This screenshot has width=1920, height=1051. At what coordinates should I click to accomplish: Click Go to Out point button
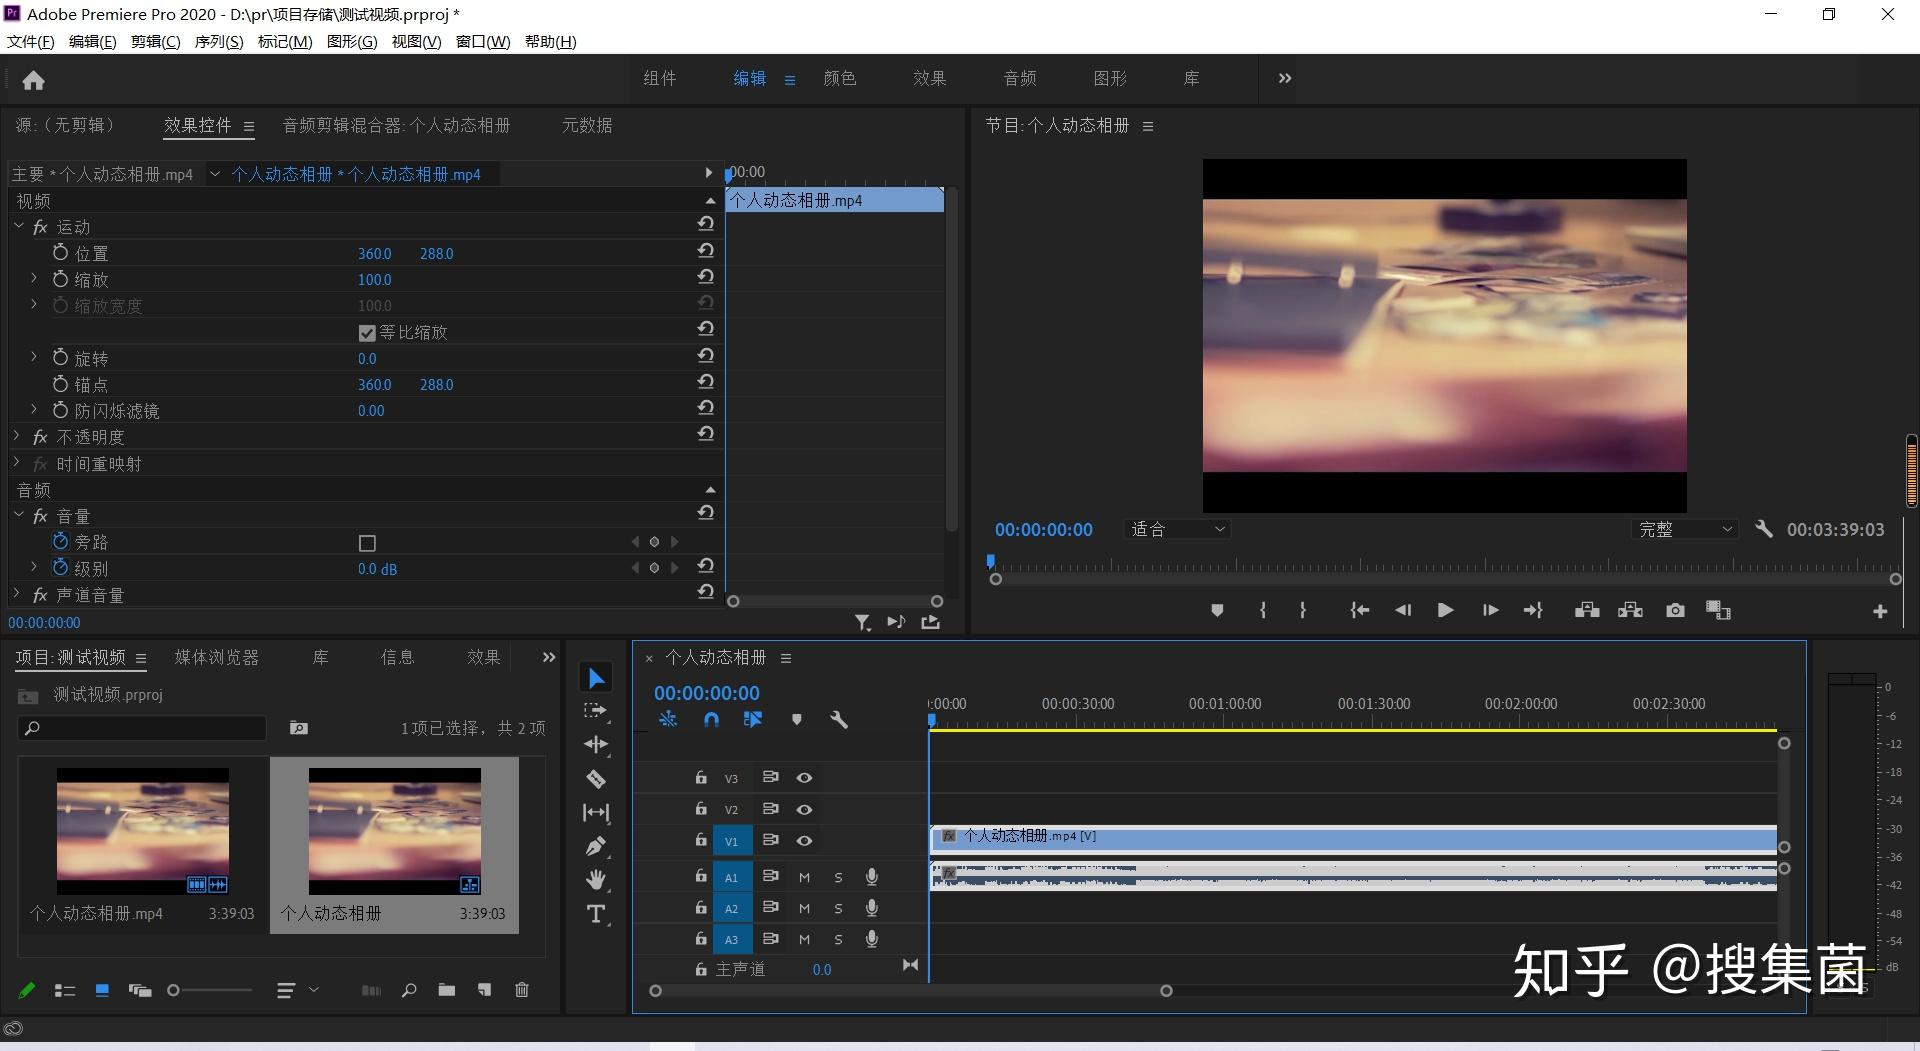point(1533,610)
